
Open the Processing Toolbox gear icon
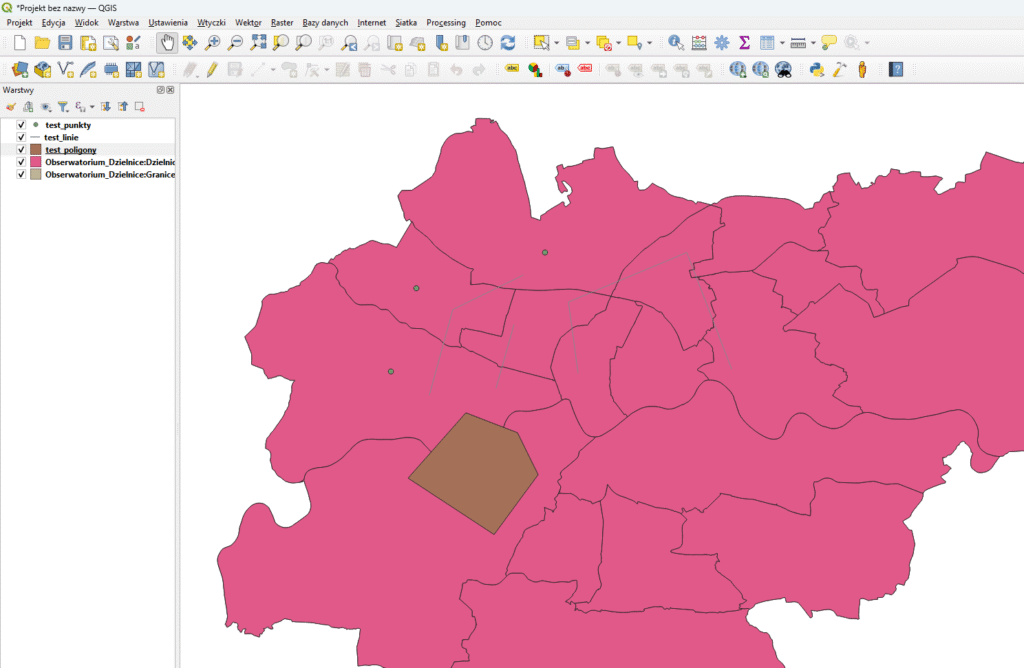tap(721, 43)
